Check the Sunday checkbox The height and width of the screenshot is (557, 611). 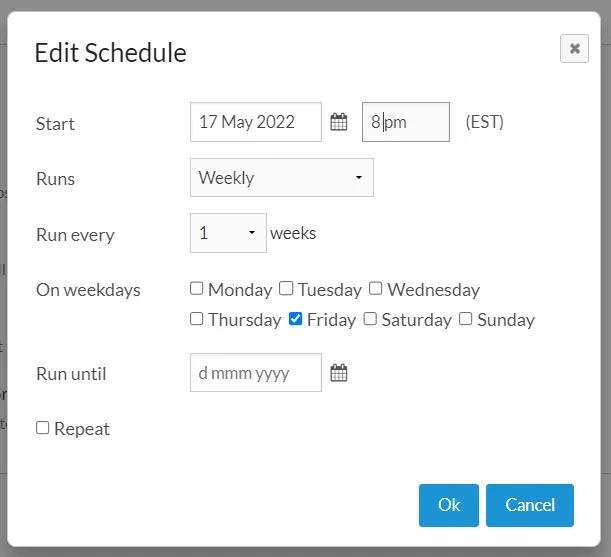click(x=465, y=318)
